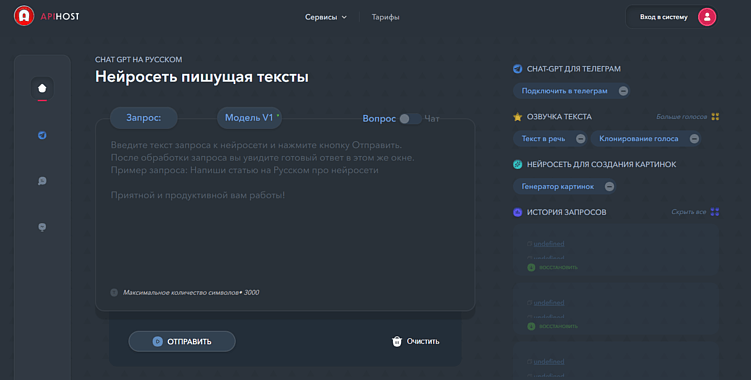
Task: Click icon near НЕЙРОСЕТЬ ДЛЯ СОЗДАНИЯ КАРТИНОК
Action: pyautogui.click(x=517, y=164)
